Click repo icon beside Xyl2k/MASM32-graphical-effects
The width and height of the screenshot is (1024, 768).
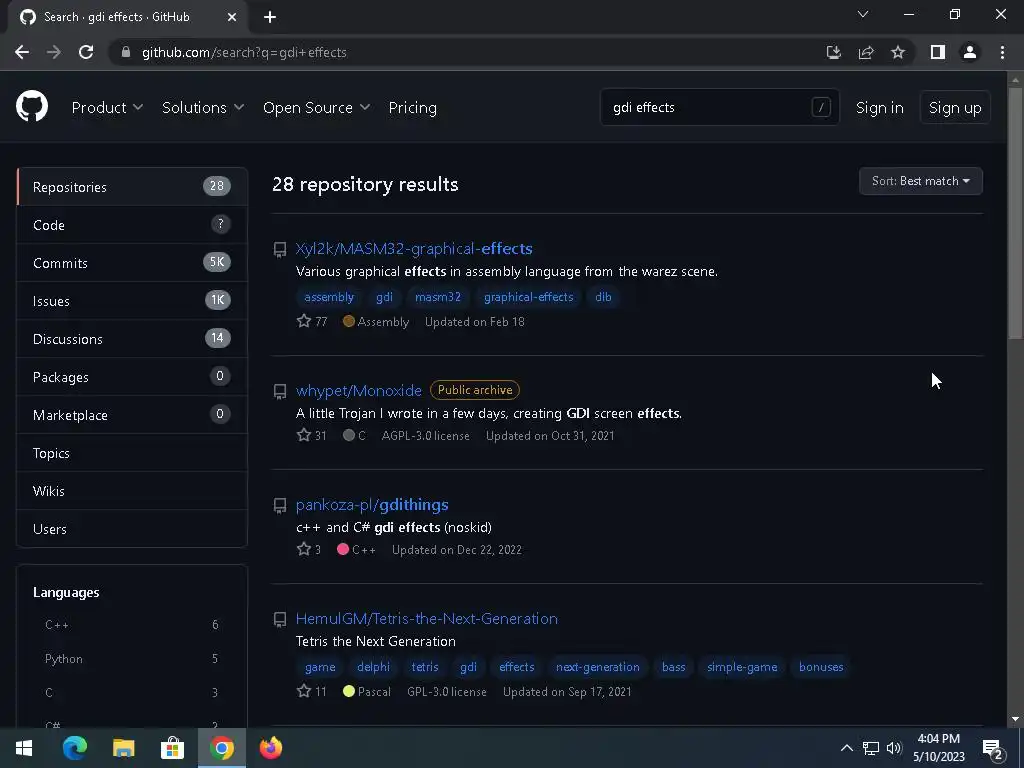click(280, 249)
